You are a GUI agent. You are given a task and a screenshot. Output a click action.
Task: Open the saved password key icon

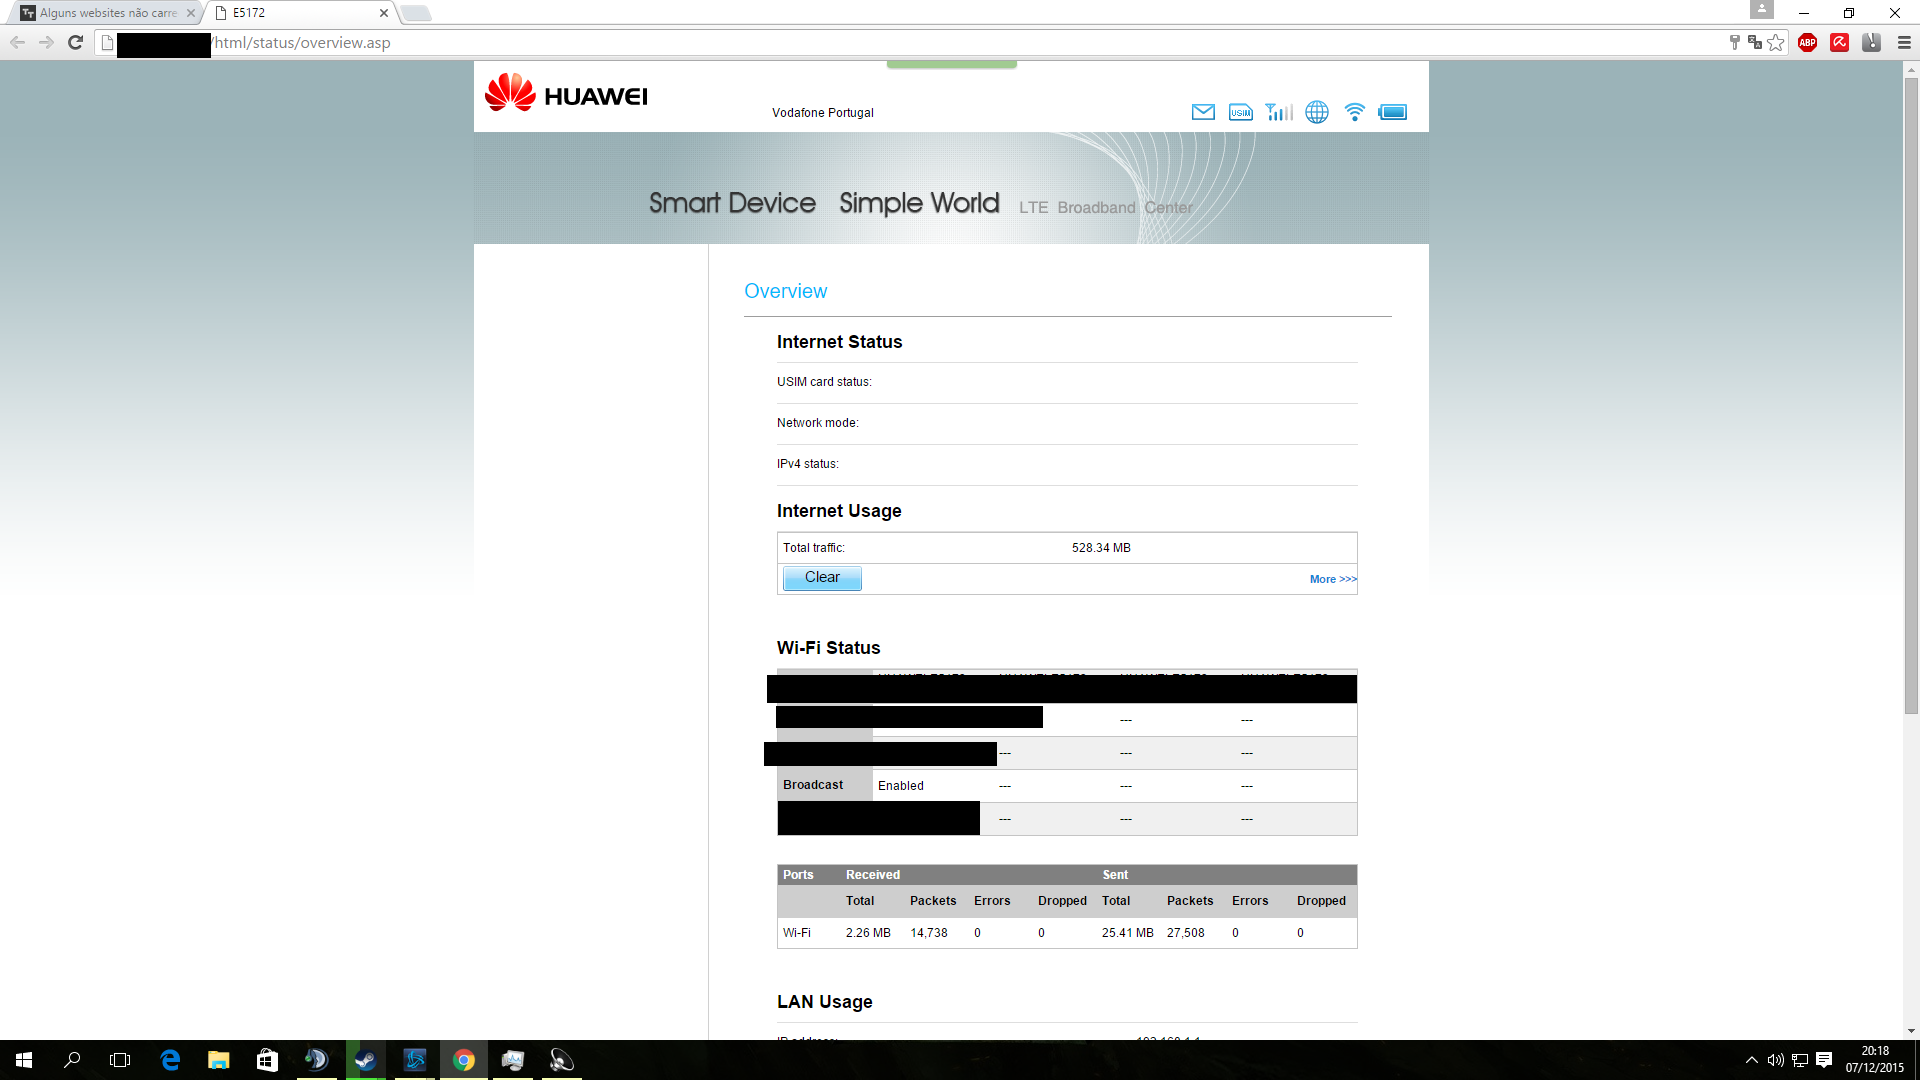1735,42
